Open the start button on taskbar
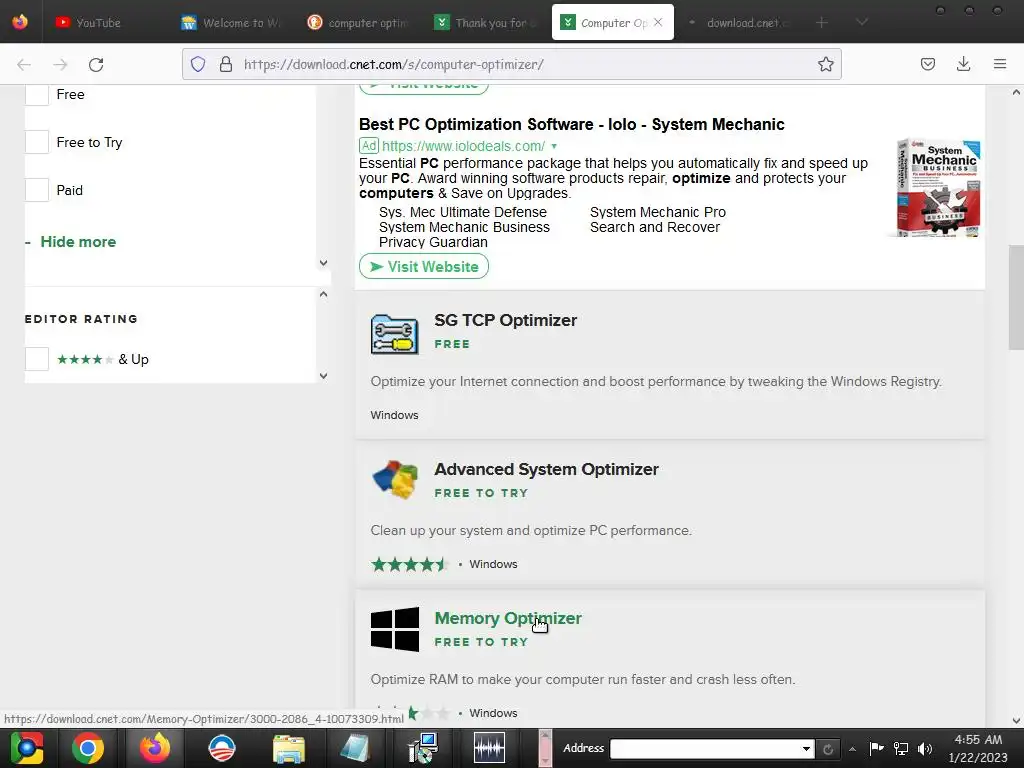1024x768 pixels. click(26, 748)
